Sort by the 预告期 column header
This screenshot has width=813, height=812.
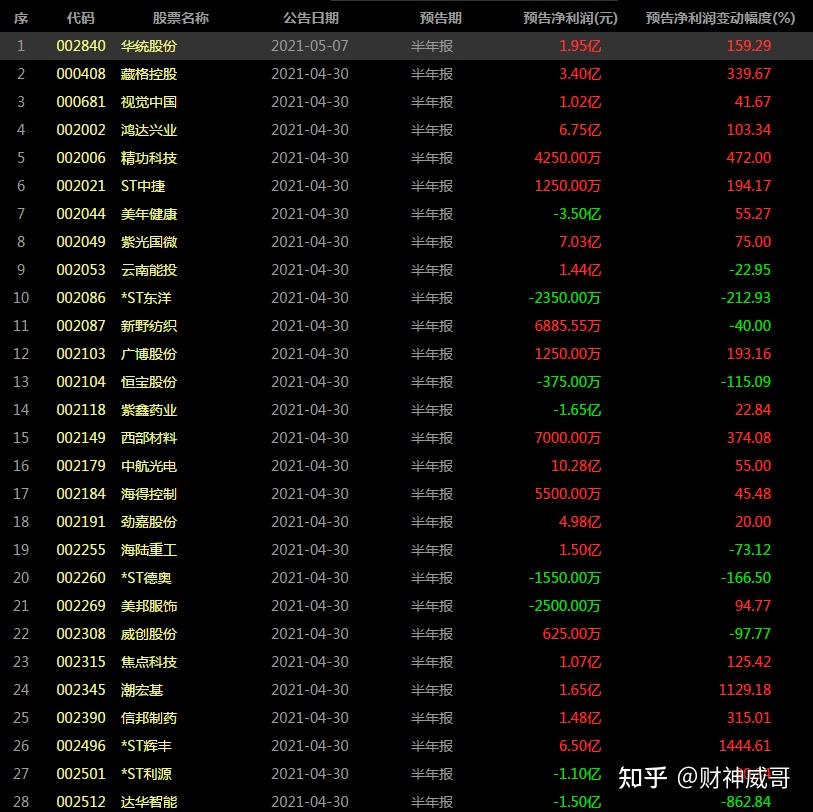tap(440, 18)
